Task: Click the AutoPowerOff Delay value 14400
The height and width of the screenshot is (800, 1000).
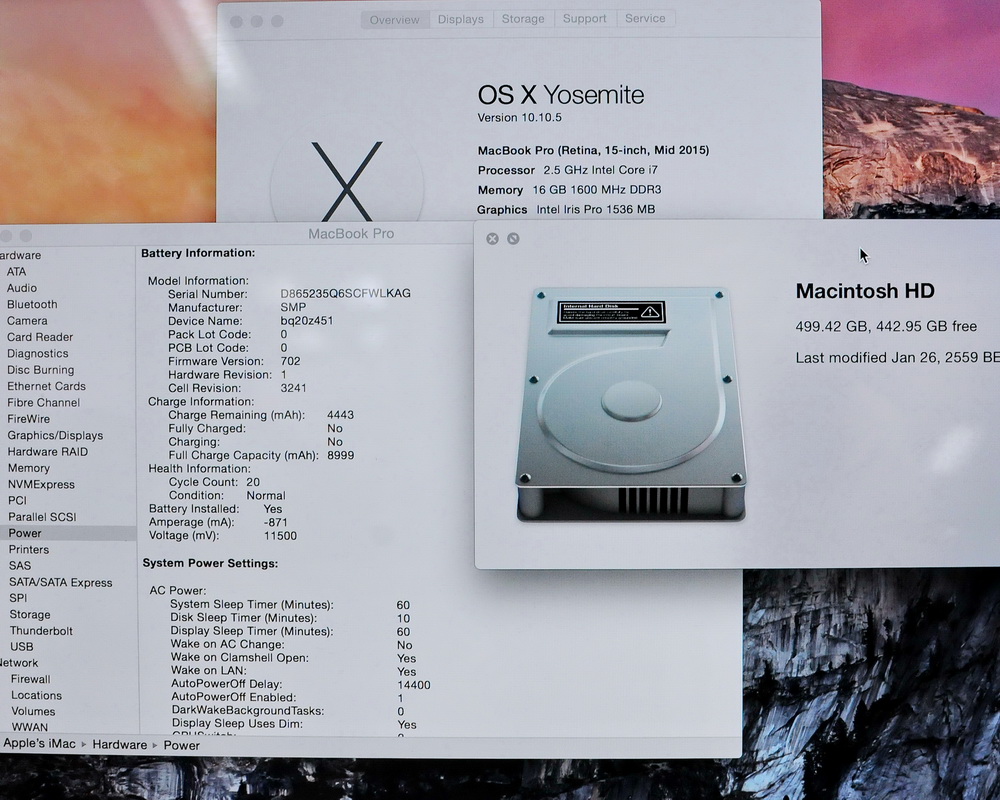Action: coord(414,685)
